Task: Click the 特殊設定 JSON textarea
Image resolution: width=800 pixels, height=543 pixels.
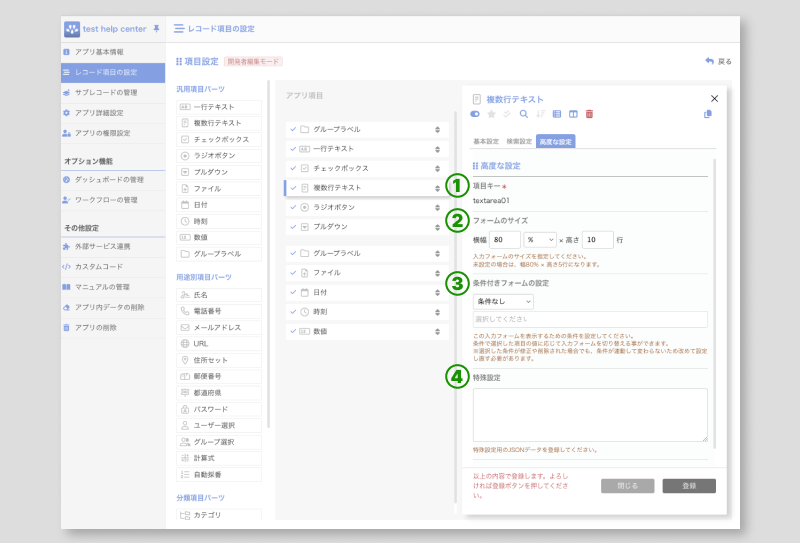Action: pyautogui.click(x=590, y=415)
